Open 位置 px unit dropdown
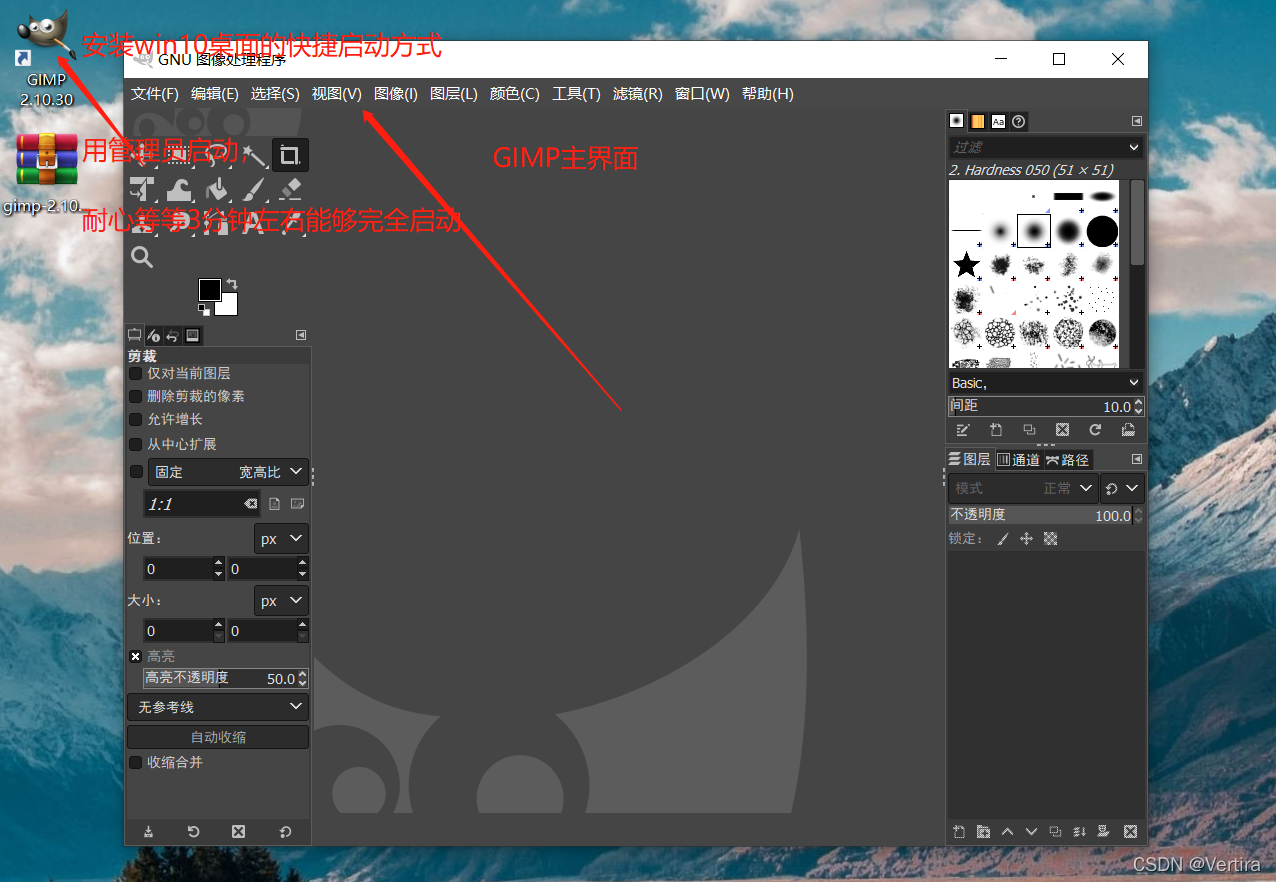This screenshot has height=882, width=1276. [281, 539]
